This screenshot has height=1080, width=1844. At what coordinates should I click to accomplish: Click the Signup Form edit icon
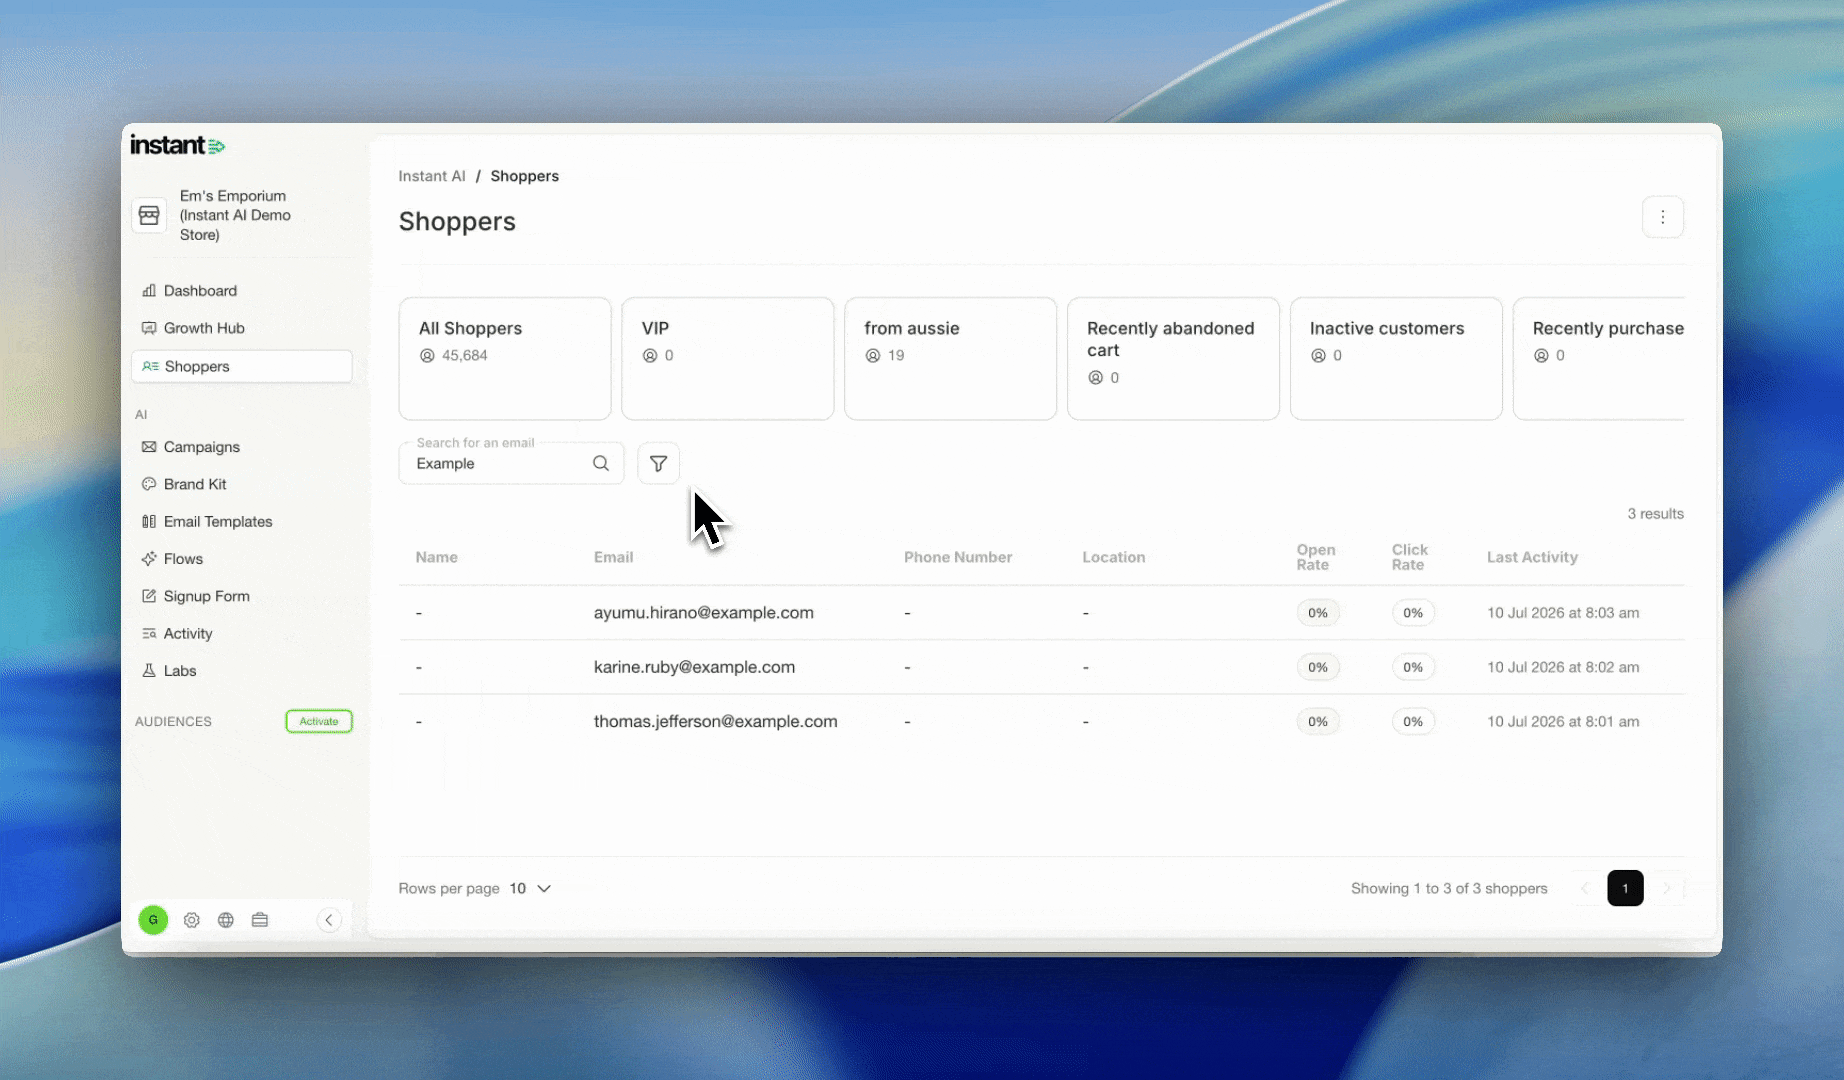point(149,596)
